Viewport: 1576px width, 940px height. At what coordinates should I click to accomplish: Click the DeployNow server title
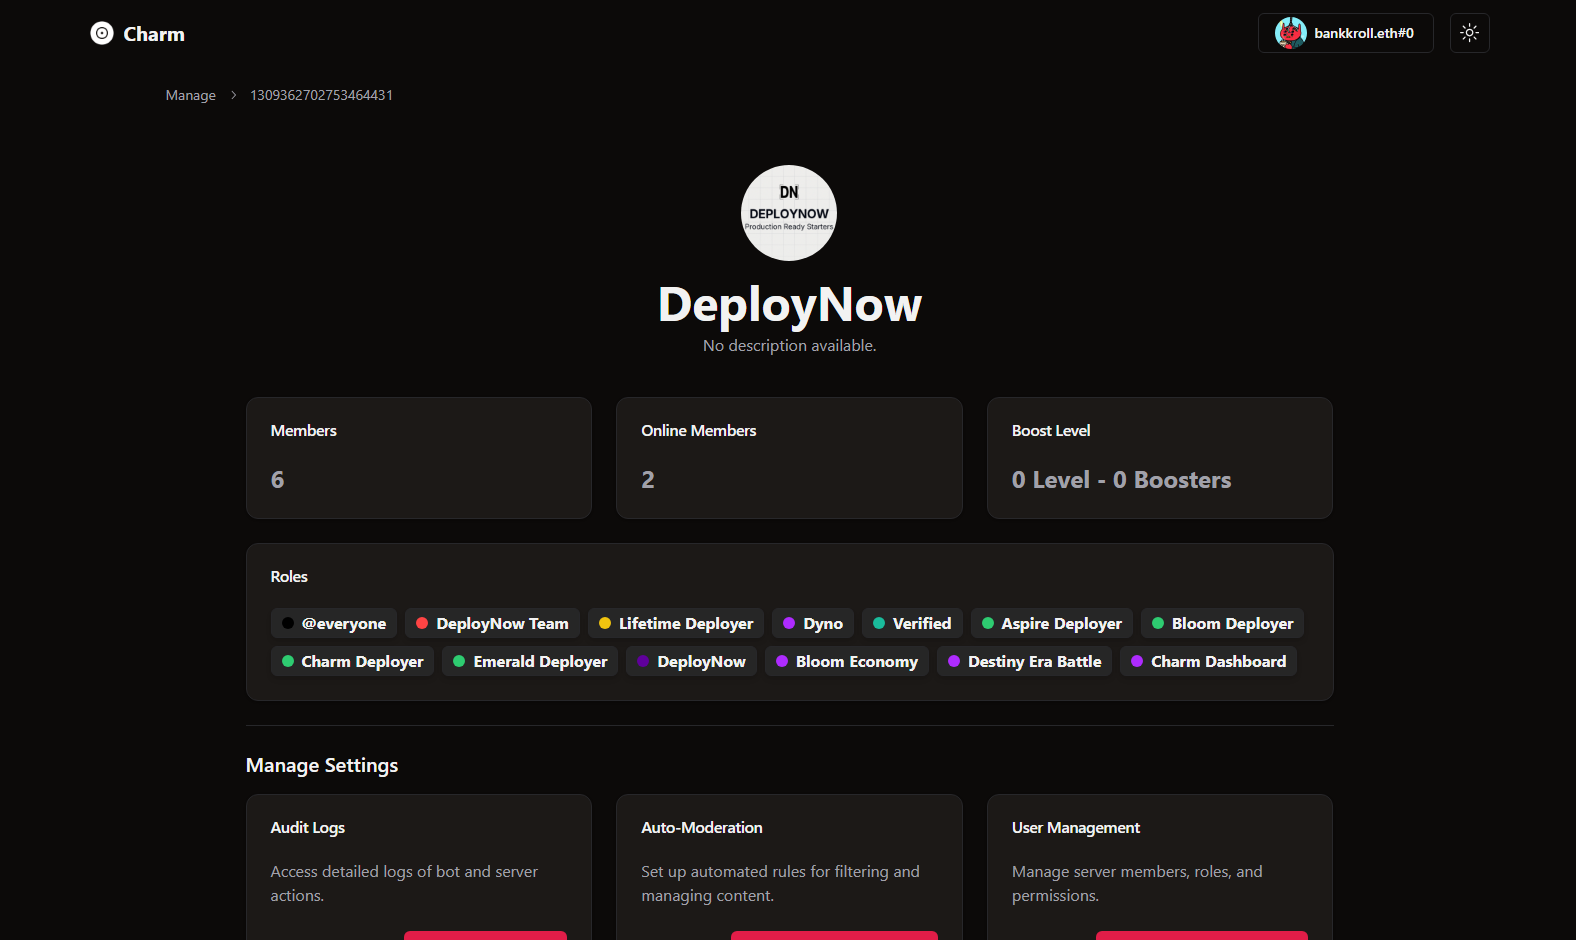coord(789,304)
